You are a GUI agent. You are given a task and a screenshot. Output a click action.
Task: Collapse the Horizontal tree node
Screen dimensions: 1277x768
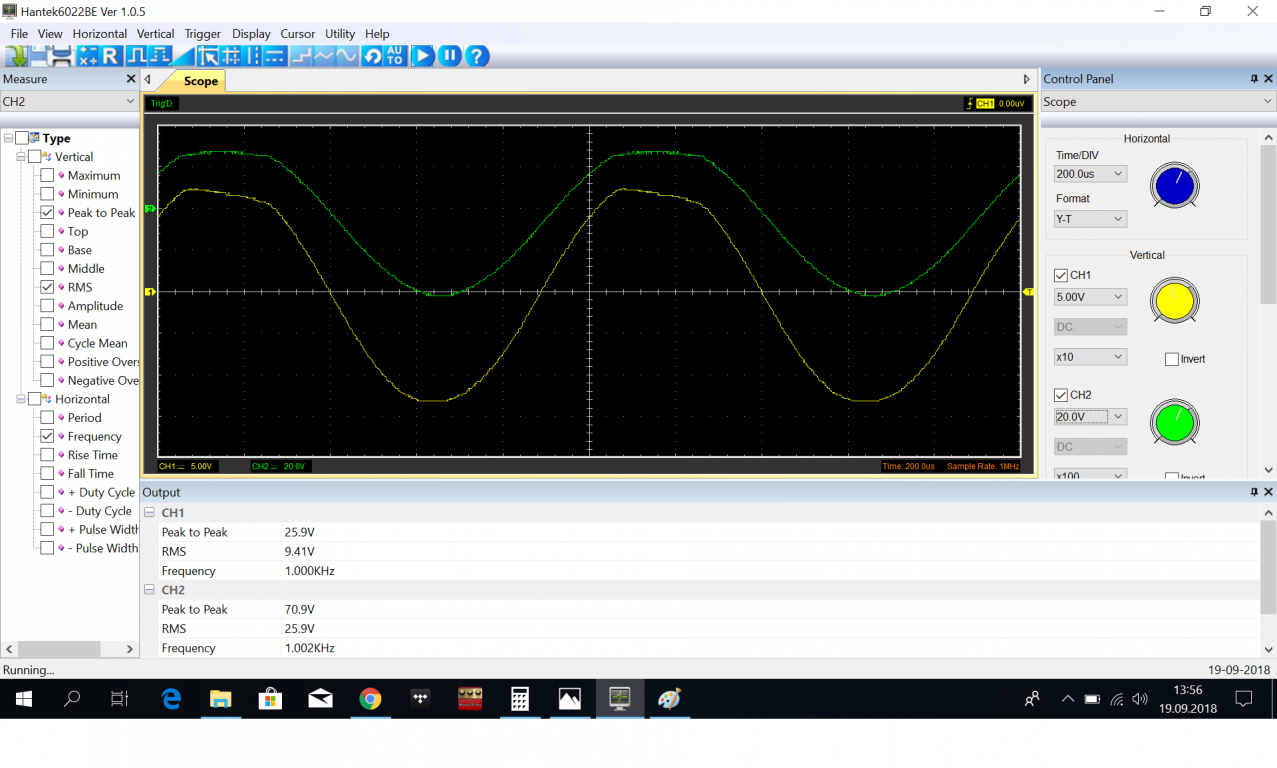click(21, 399)
